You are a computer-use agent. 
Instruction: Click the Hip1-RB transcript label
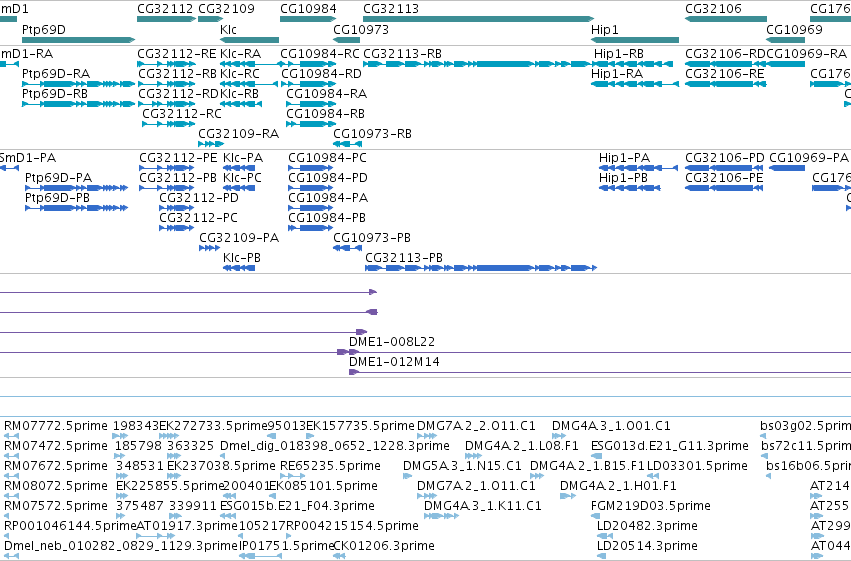619,54
